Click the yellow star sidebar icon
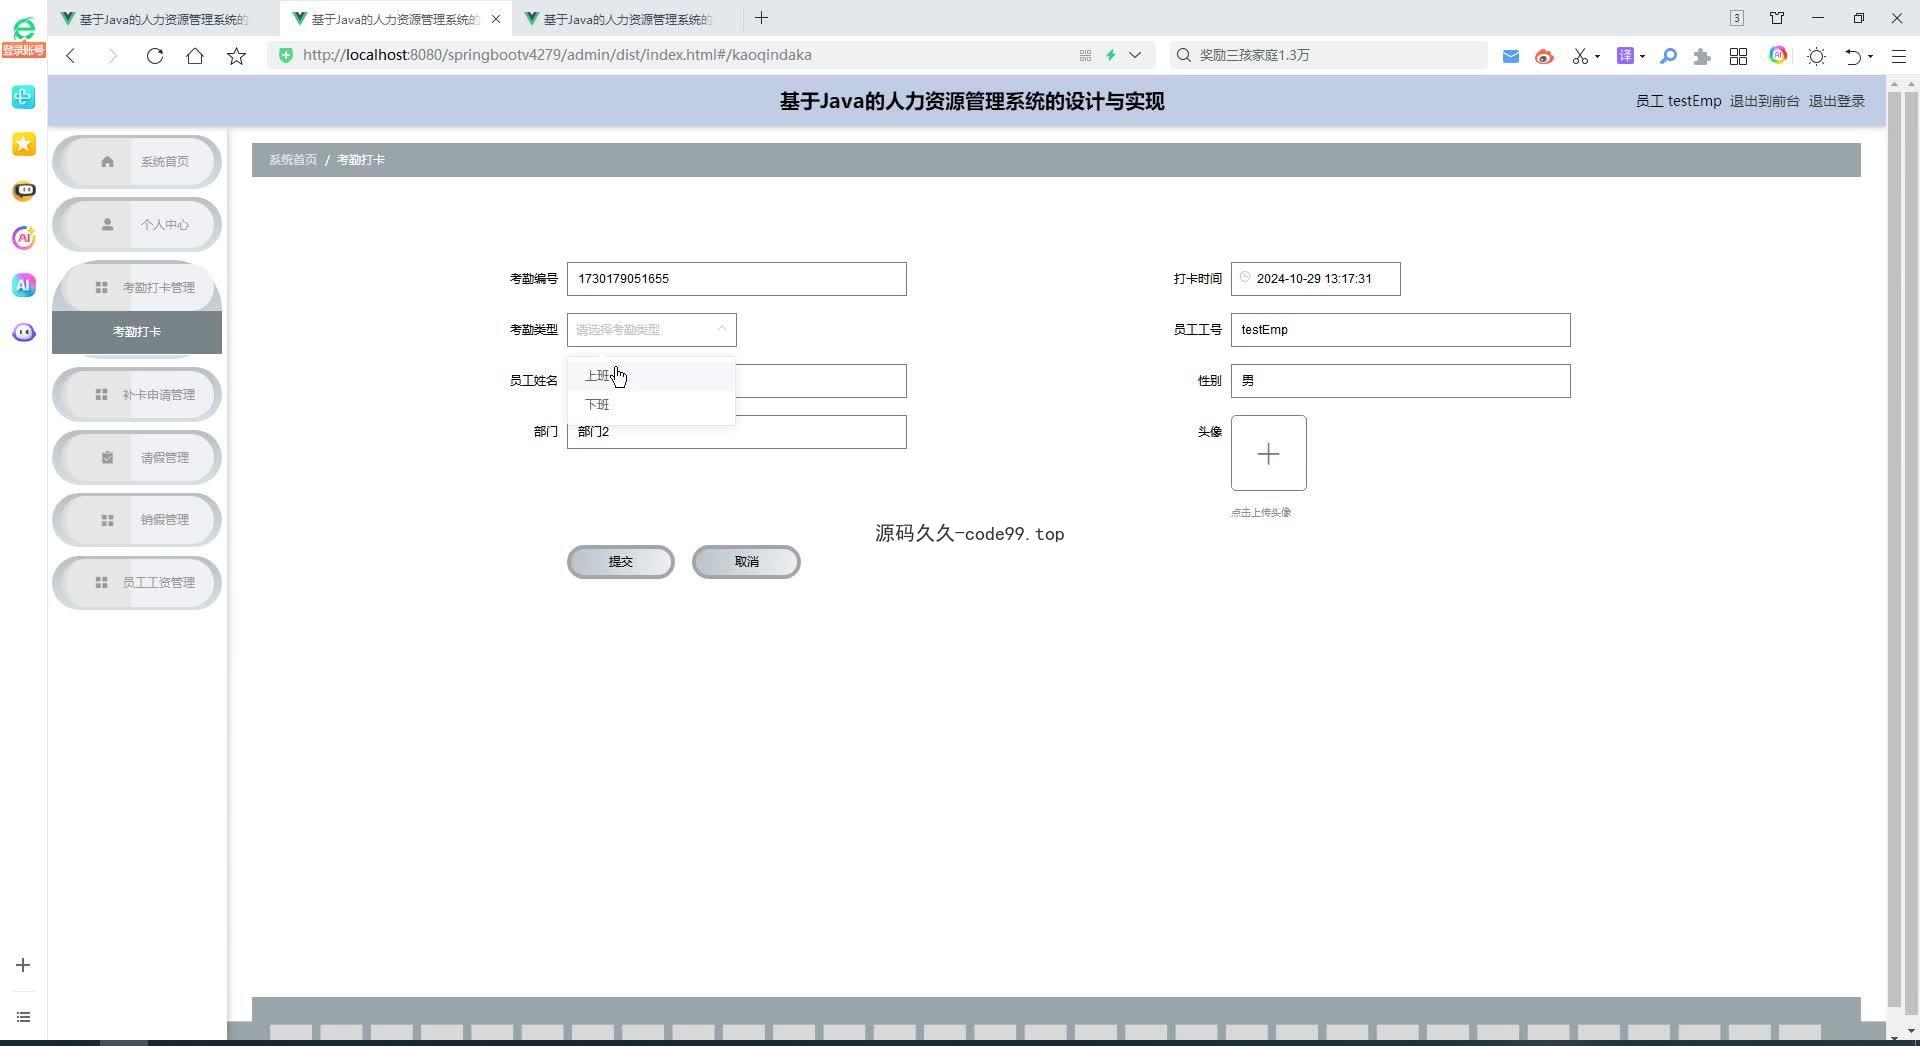 coord(24,144)
